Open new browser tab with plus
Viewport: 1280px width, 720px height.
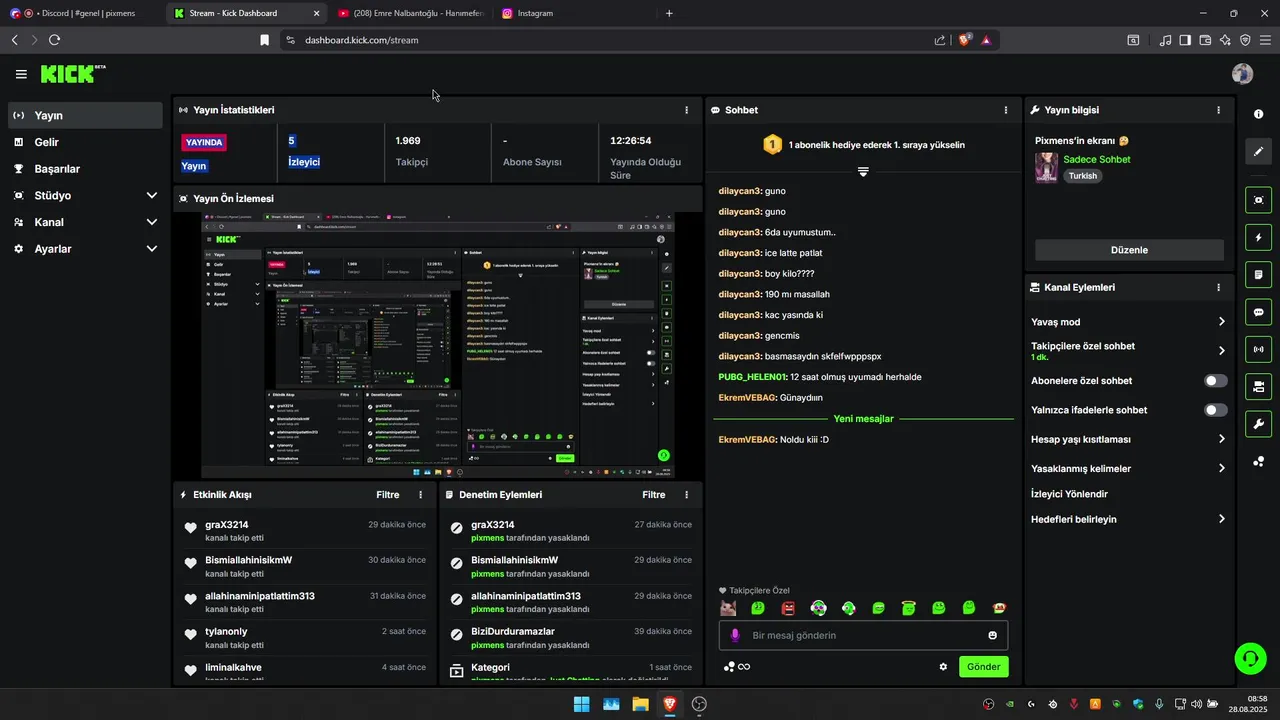pyautogui.click(x=669, y=13)
